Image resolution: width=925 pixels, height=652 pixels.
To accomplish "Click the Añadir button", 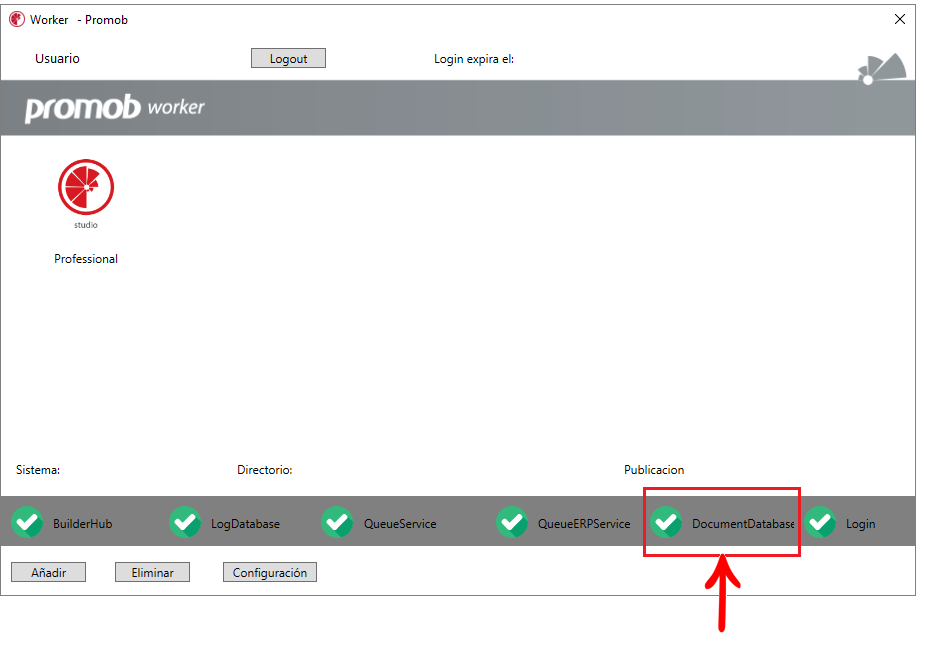I will coord(48,572).
